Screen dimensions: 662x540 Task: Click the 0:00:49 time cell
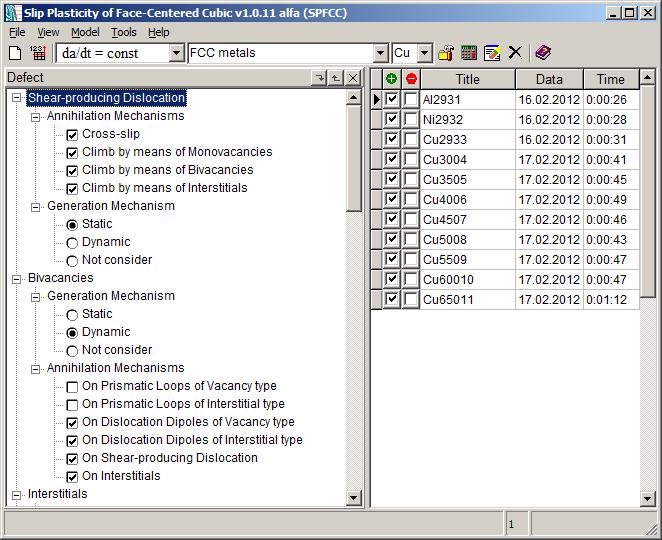[611, 199]
